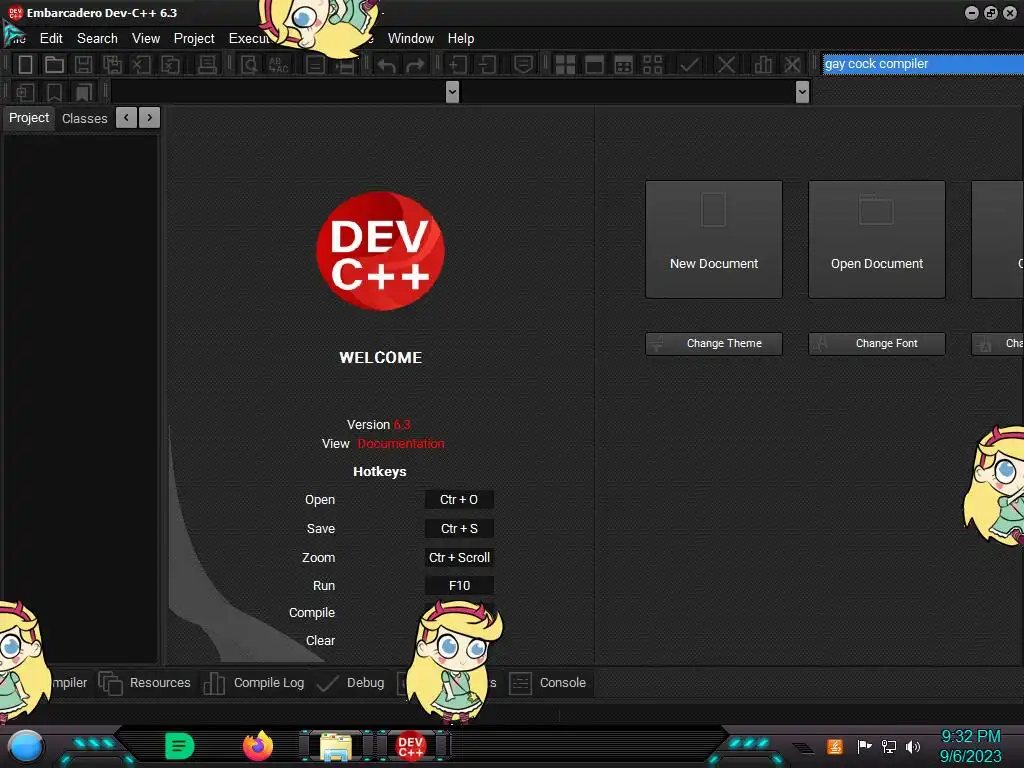
Task: Click the Find toolbar icon
Action: point(249,64)
